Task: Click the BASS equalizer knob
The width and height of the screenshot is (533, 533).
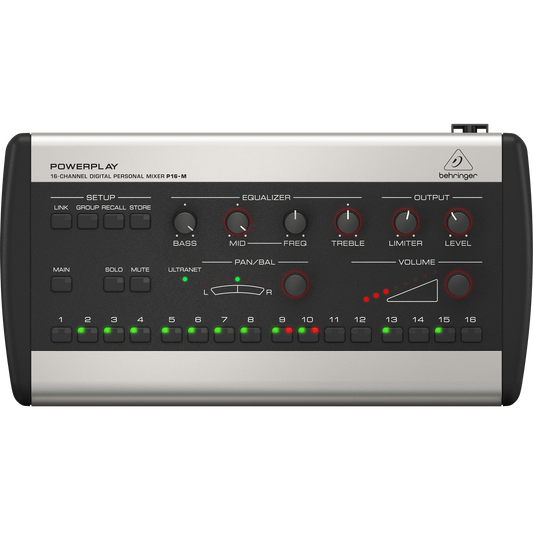Action: click(x=185, y=223)
